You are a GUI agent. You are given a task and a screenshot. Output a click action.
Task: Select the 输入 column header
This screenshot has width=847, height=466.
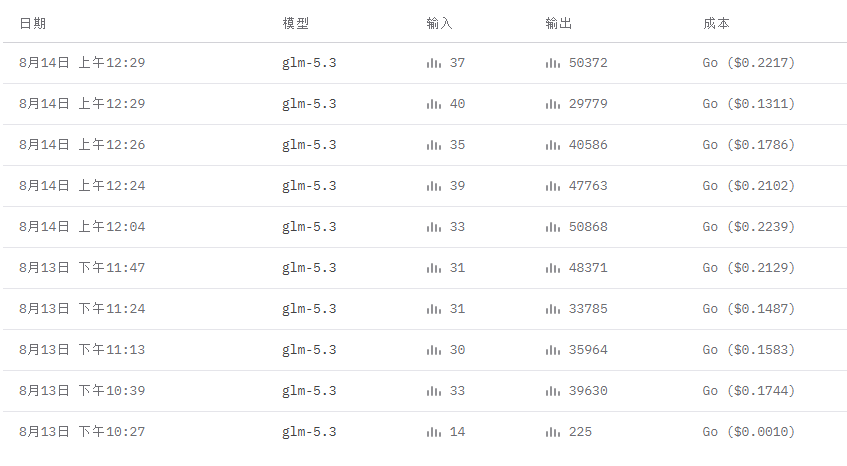click(439, 23)
